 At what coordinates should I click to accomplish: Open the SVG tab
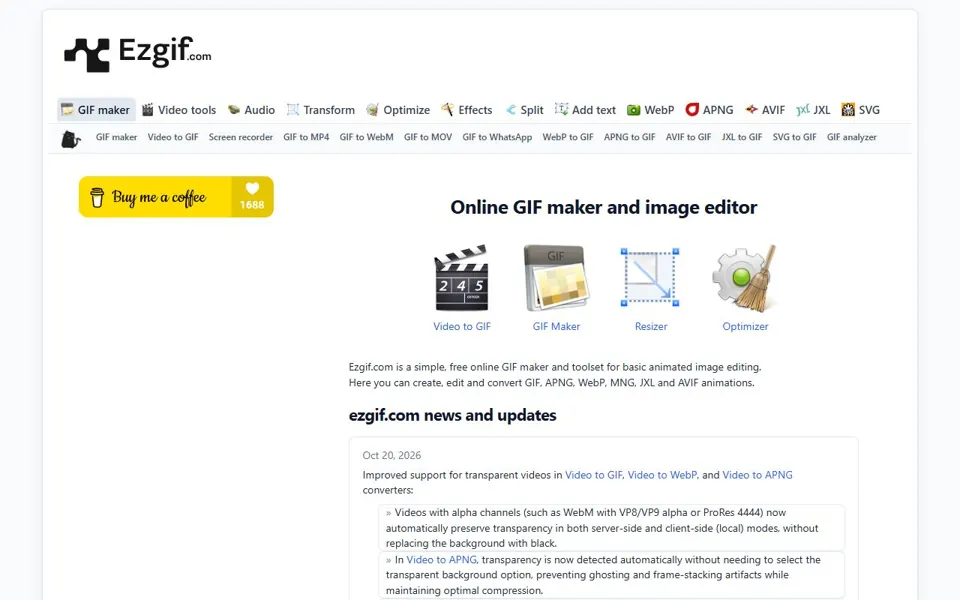860,110
